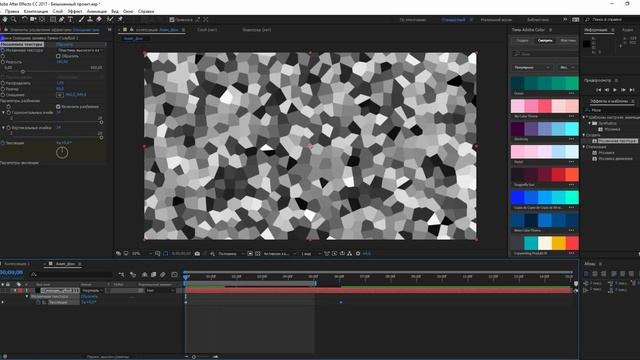
Task: Click the reset exposure icon in viewer footer
Action: (x=358, y=253)
